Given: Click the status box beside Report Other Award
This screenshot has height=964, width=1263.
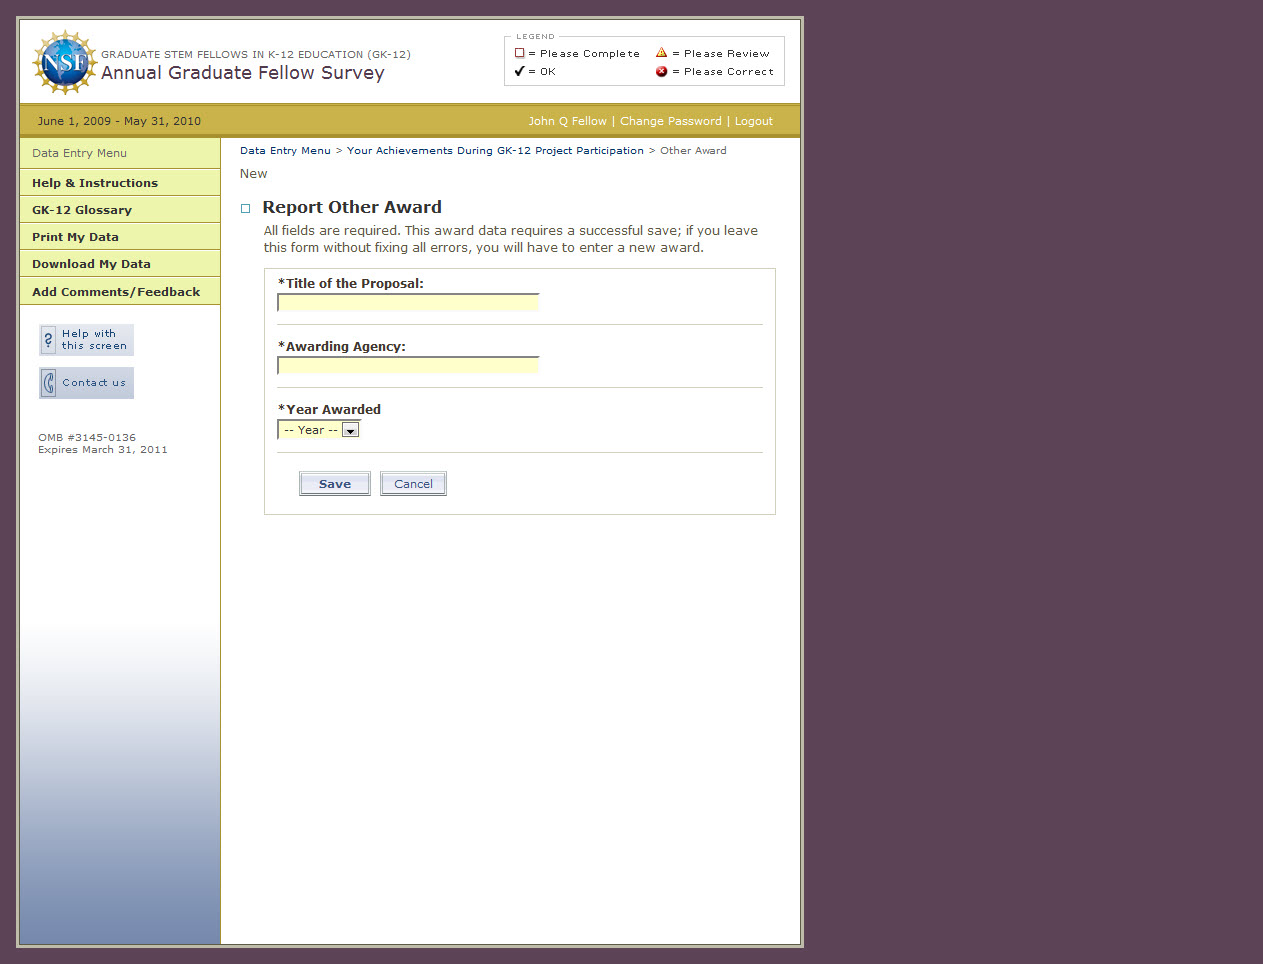Looking at the screenshot, I should coord(245,208).
